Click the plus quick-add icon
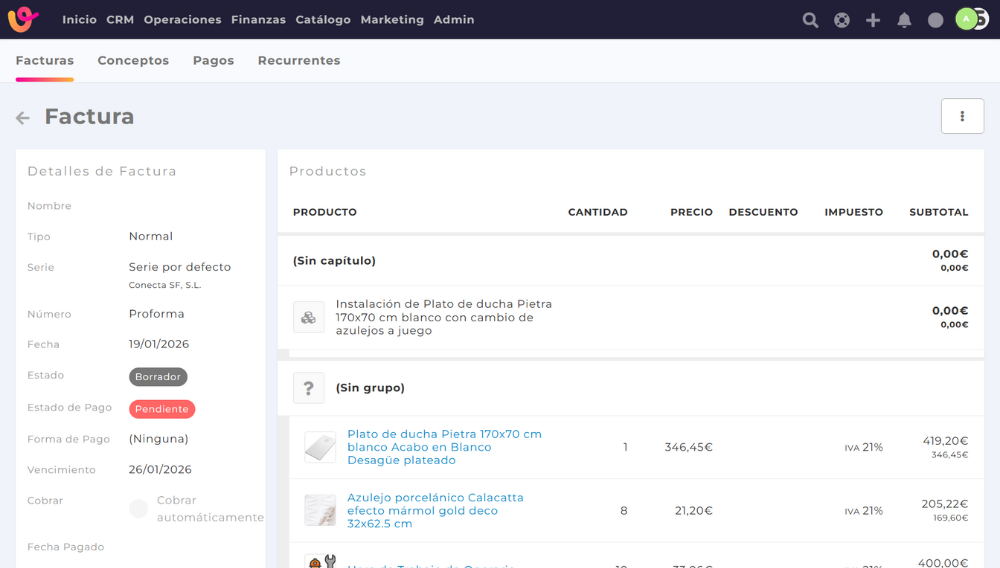Screen dimensions: 1000x568 coord(873,20)
